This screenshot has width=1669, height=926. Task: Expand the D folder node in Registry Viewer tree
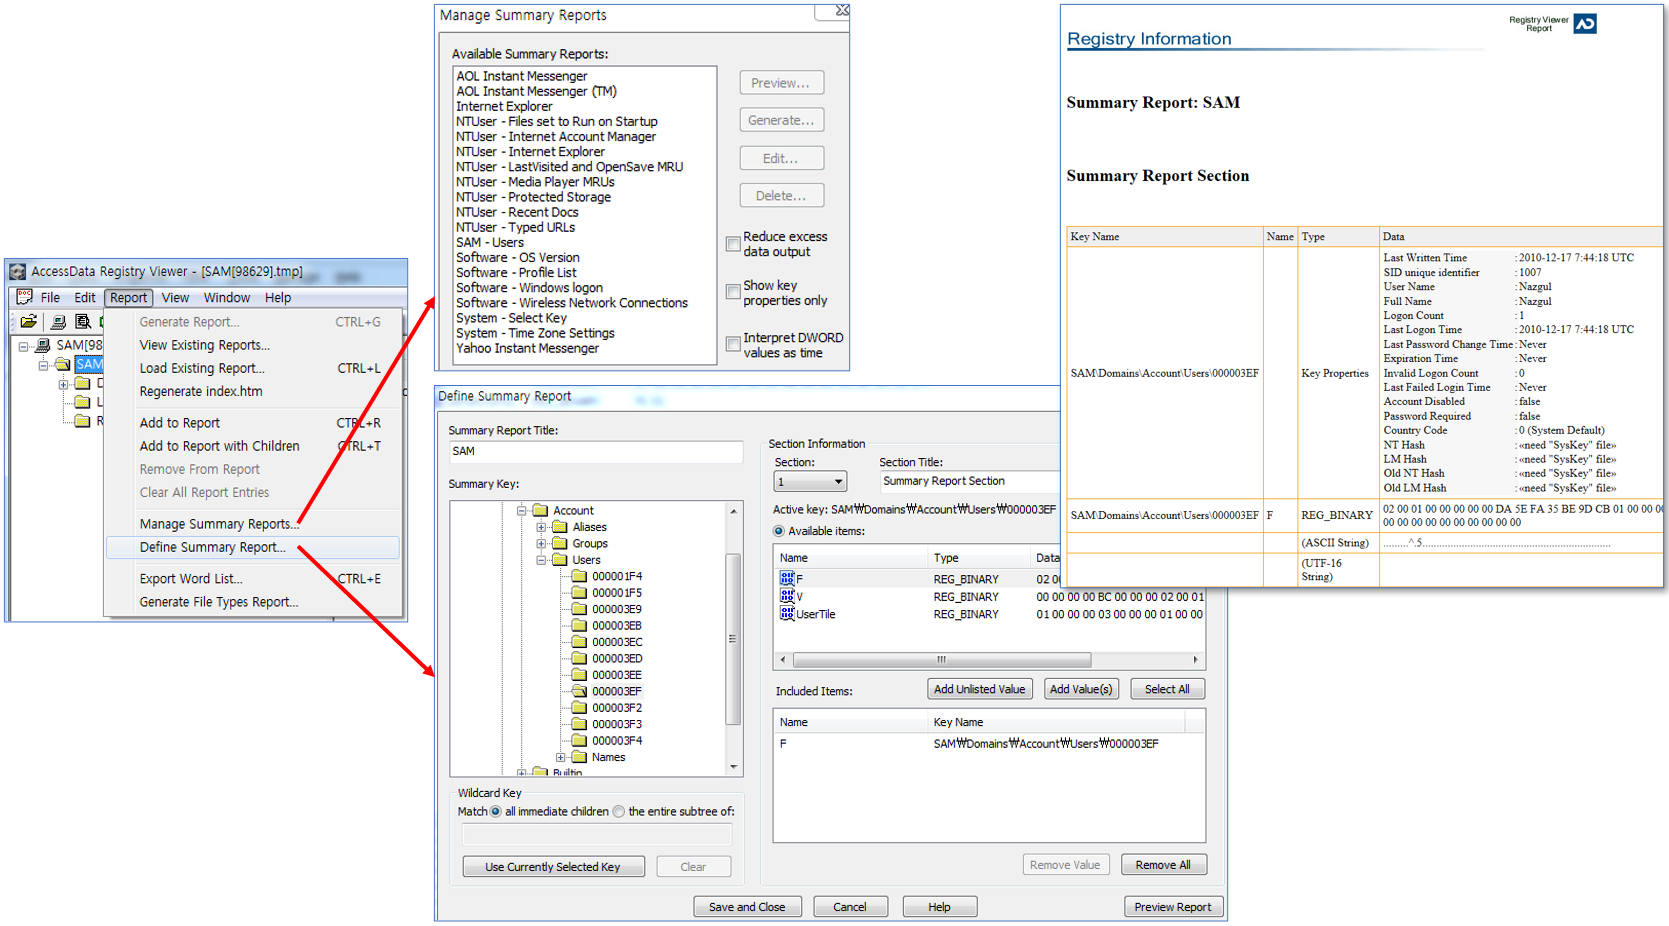click(x=63, y=384)
